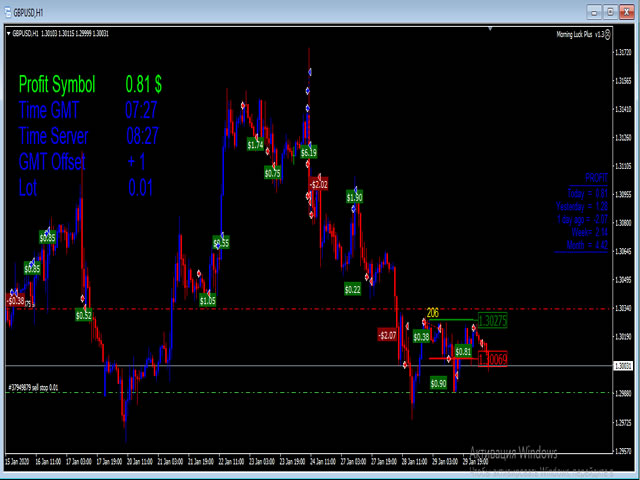Close the GBPUSD,H1 chart window
This screenshot has width=640, height=480.
tap(627, 12)
